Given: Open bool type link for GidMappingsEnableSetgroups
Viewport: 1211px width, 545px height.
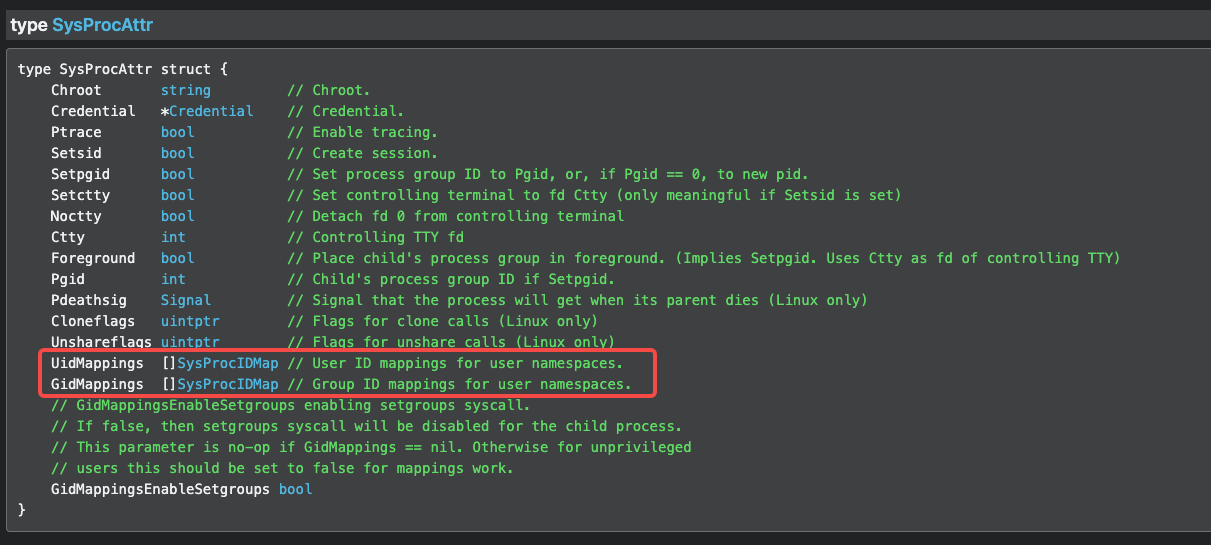Looking at the screenshot, I should [x=295, y=489].
